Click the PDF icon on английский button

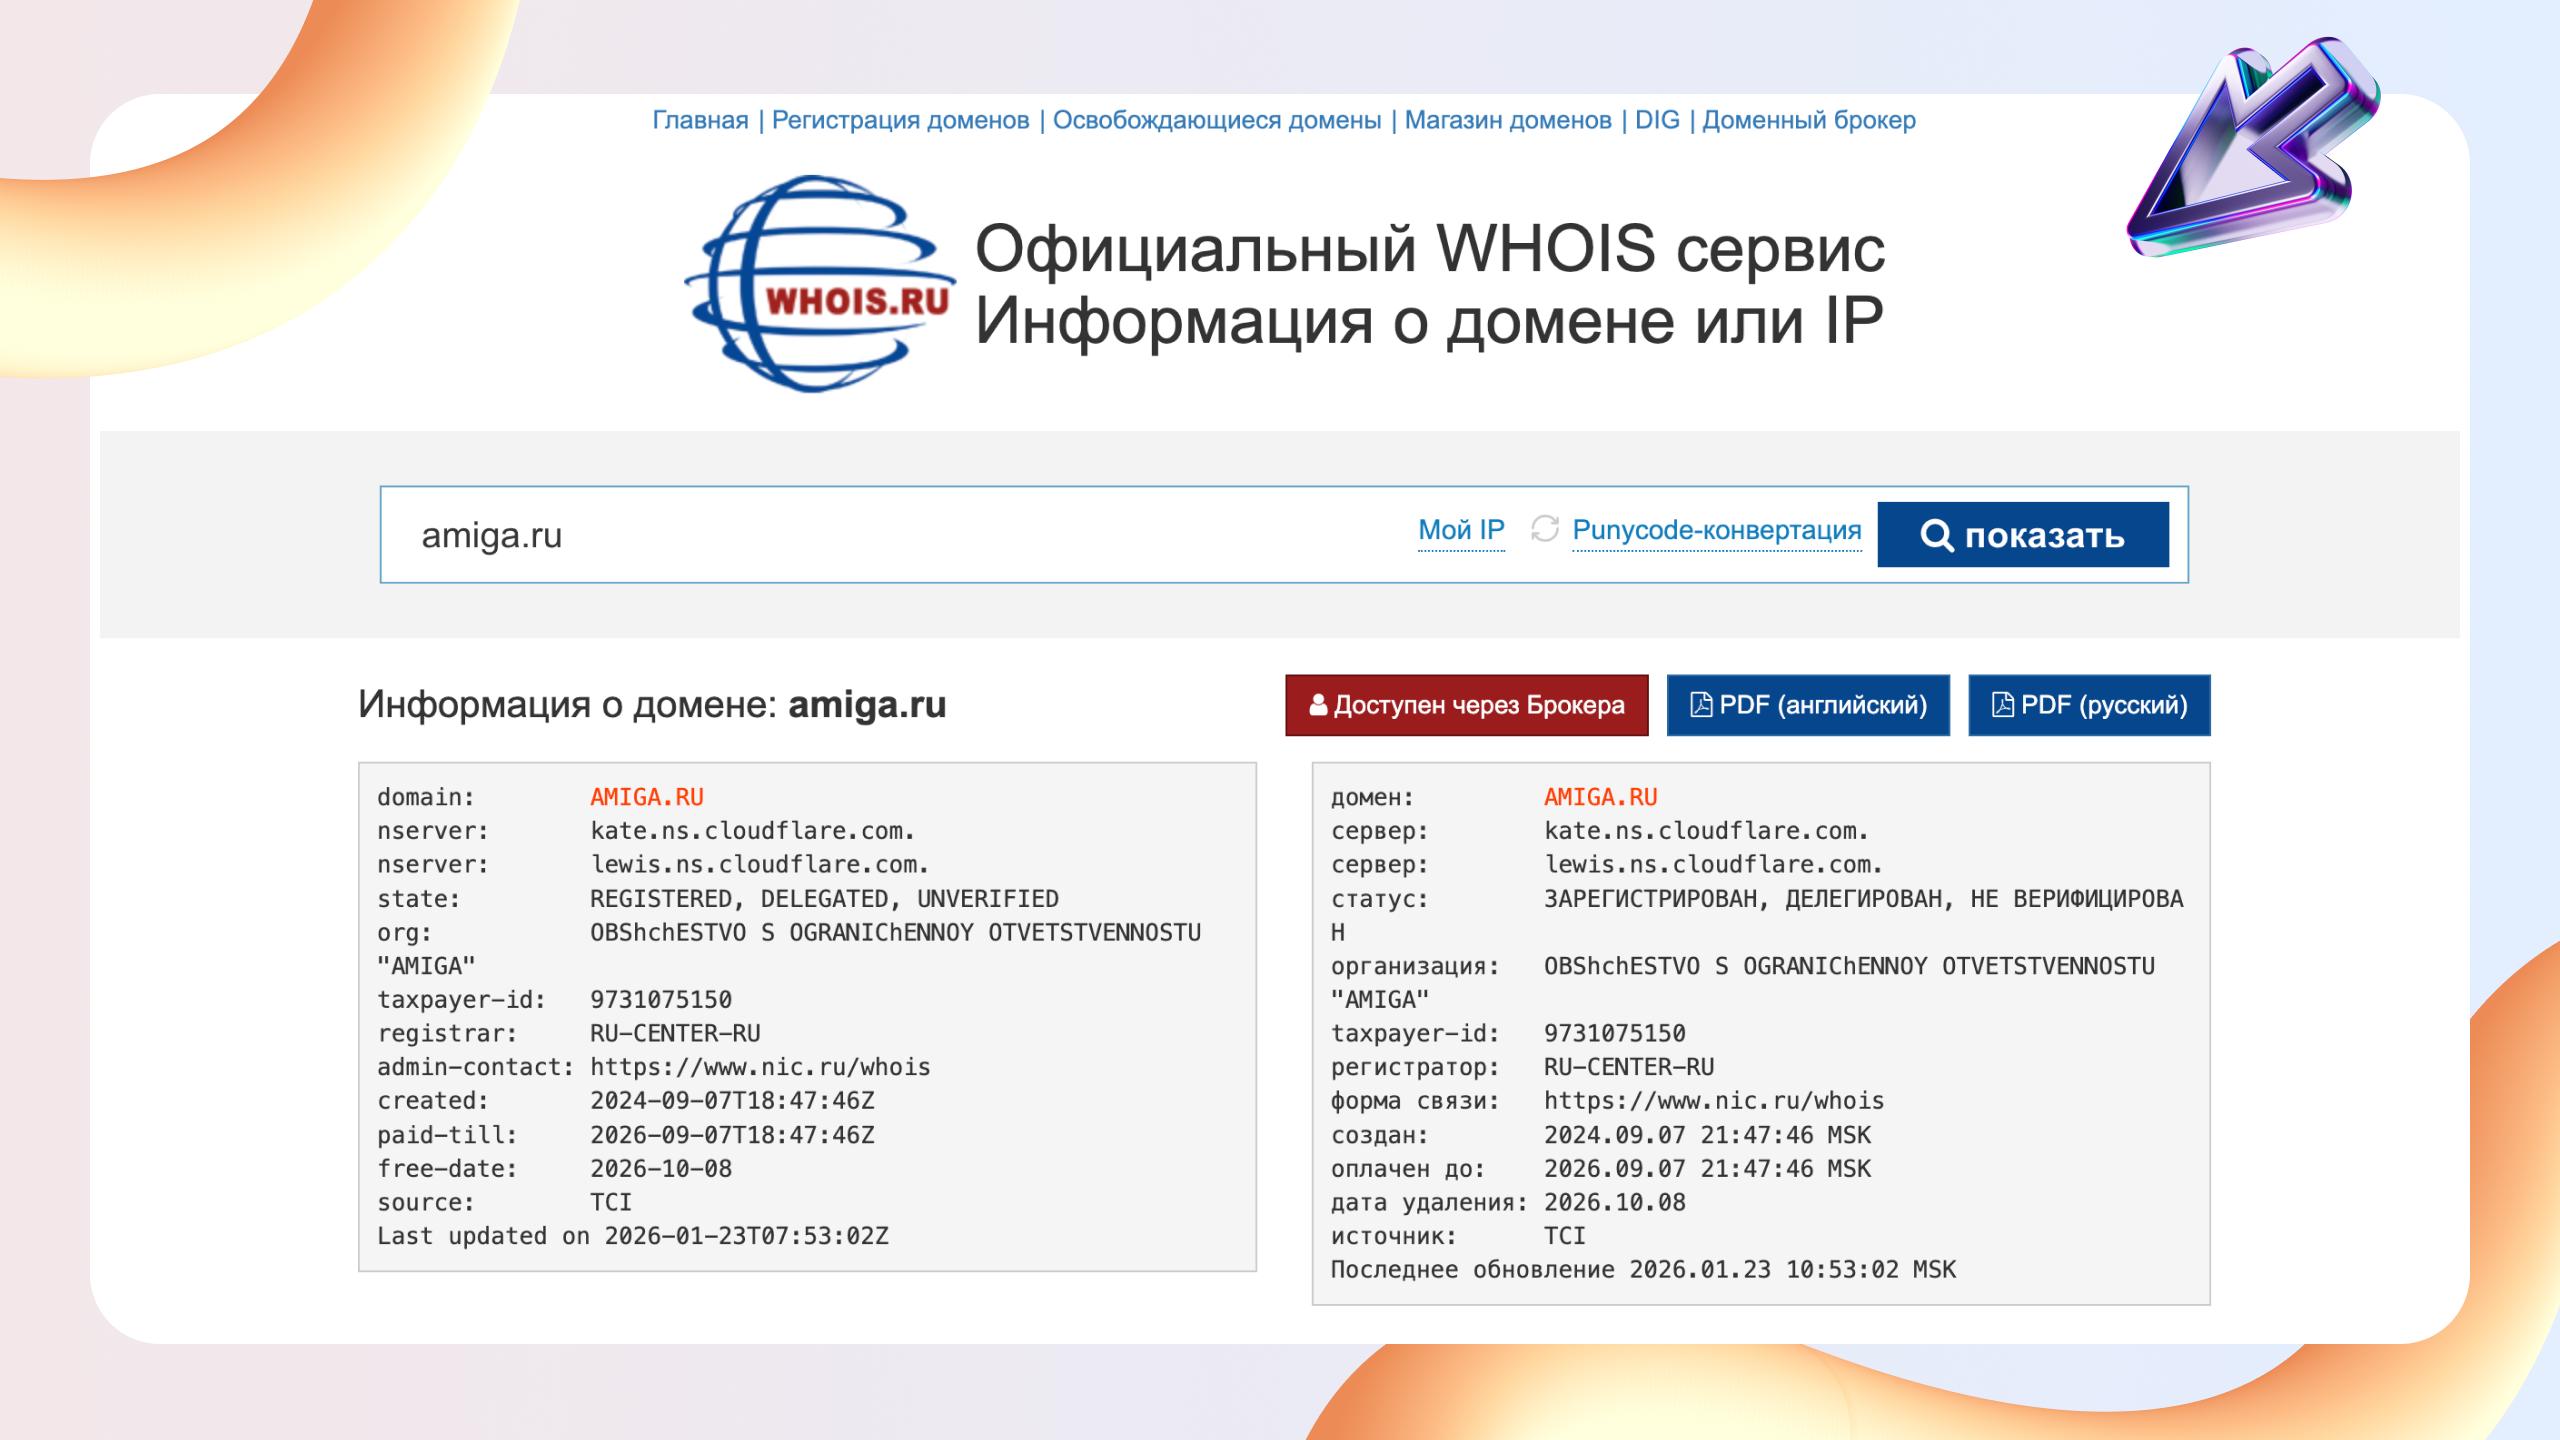tap(1700, 705)
